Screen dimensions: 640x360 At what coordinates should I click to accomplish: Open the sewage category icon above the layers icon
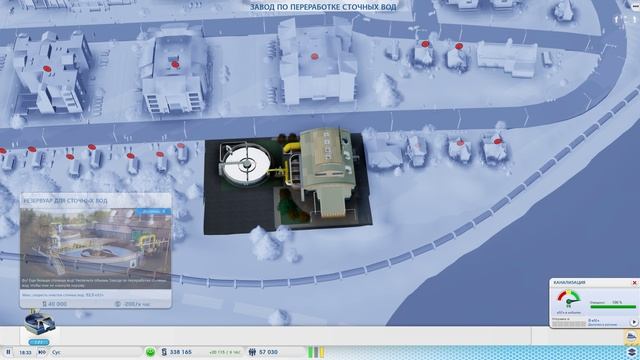point(631,337)
